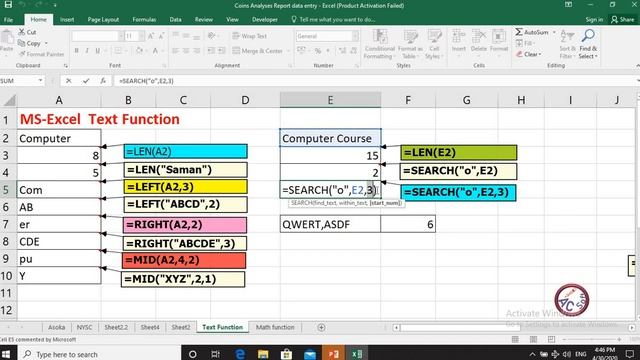640x360 pixels.
Task: Click Increase Indent icon
Action: (x=222, y=51)
